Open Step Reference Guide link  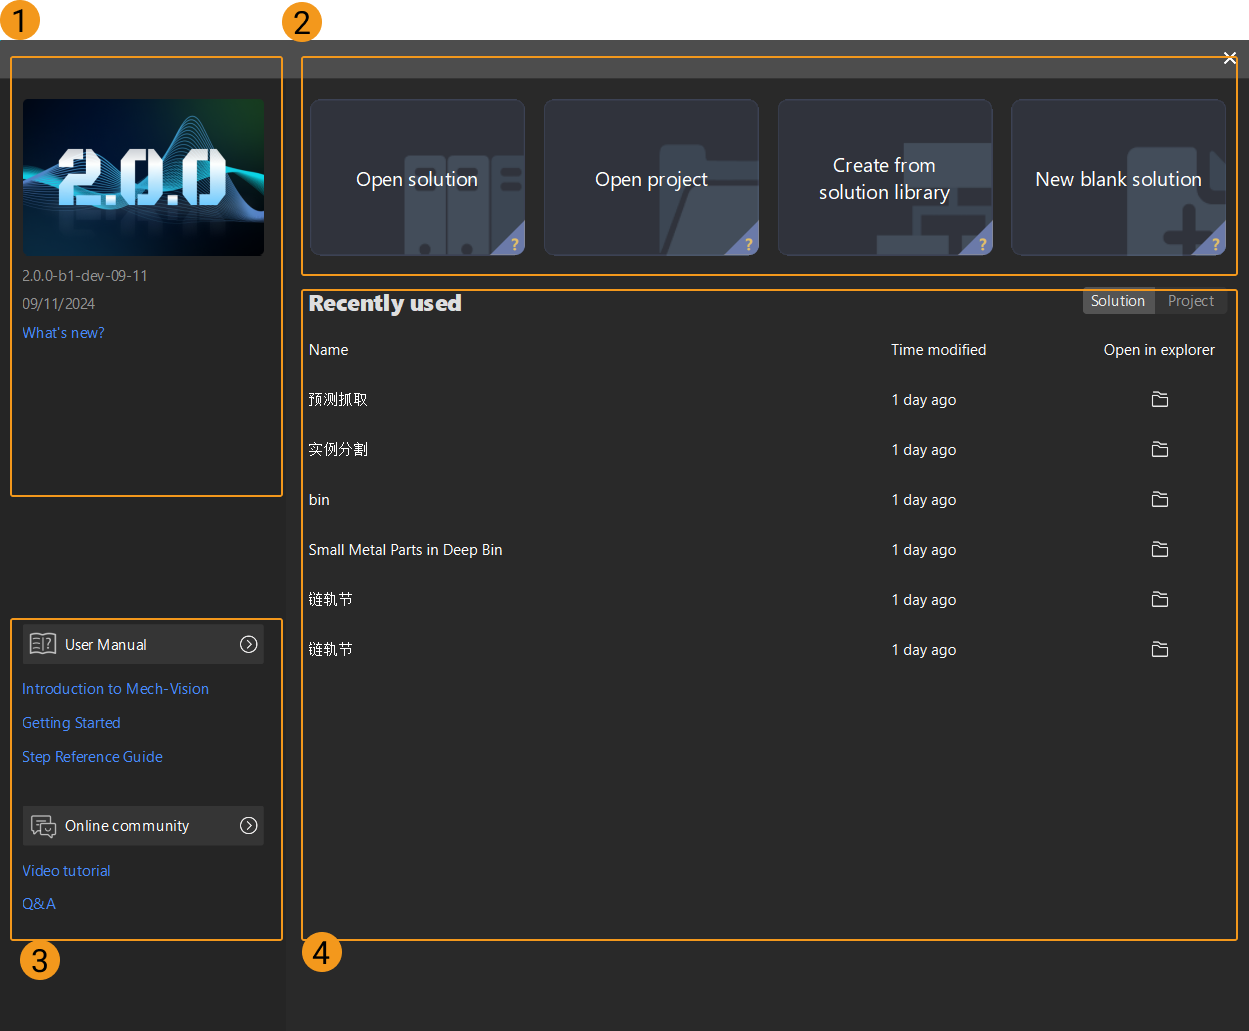coord(92,757)
